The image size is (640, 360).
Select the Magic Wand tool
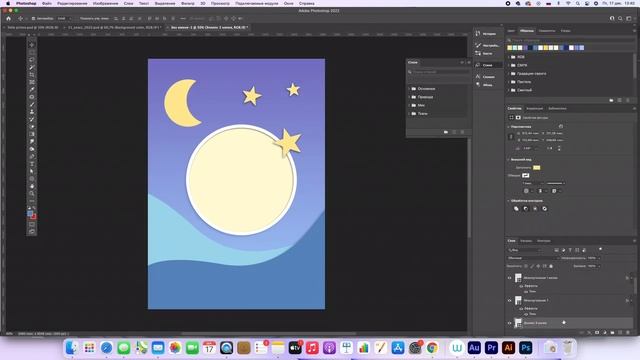(x=32, y=67)
